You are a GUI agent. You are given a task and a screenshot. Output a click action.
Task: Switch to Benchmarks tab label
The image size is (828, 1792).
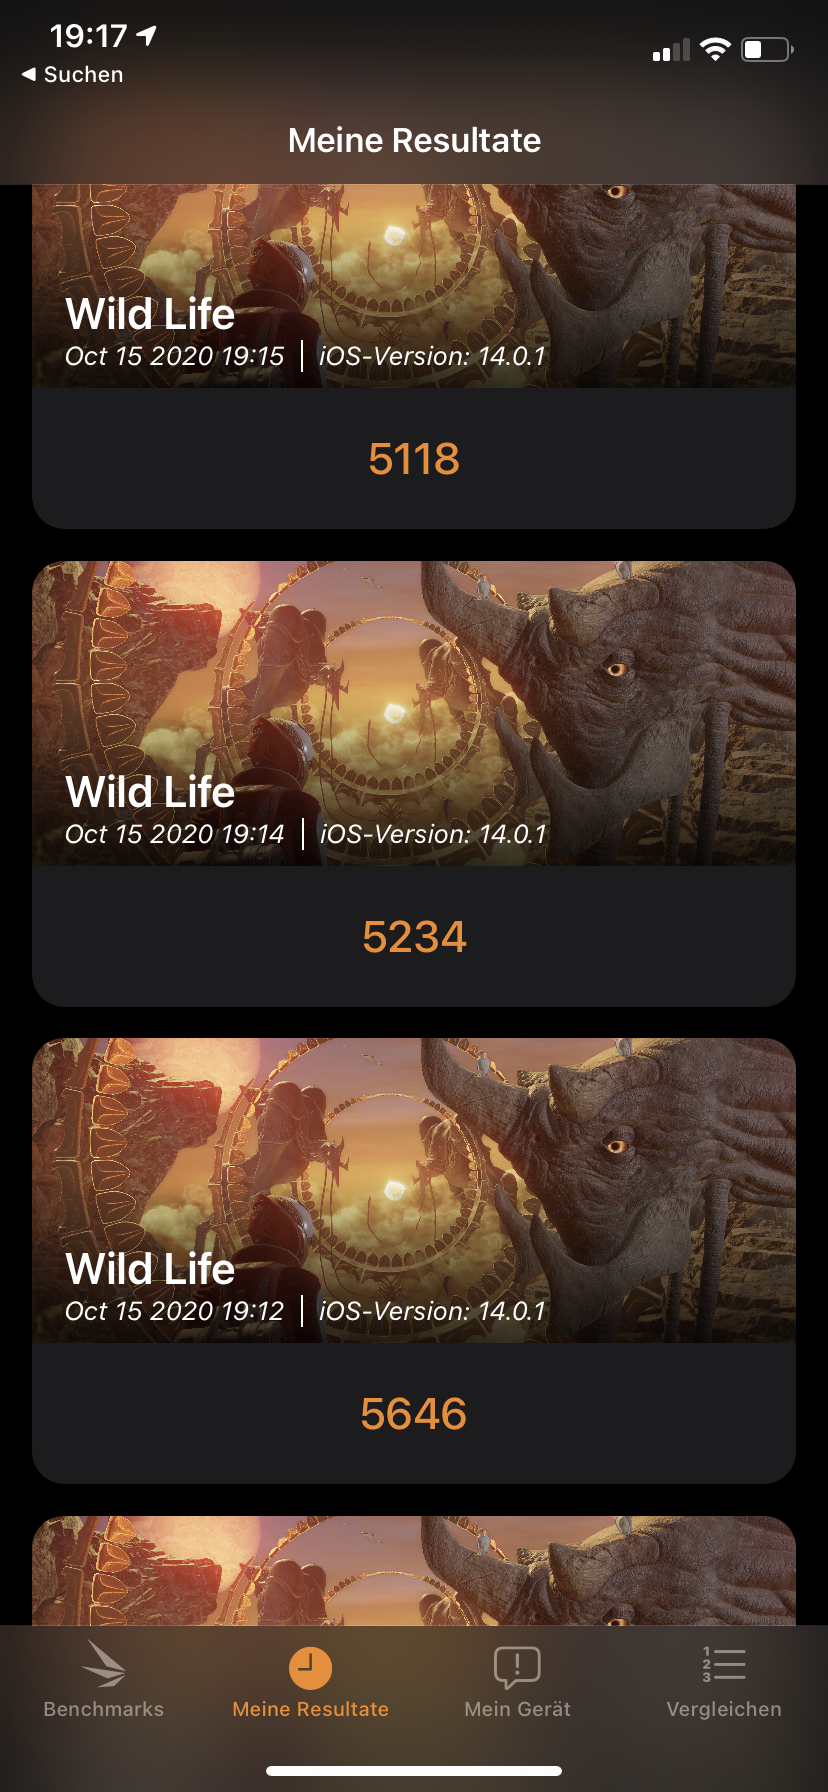tap(104, 1709)
